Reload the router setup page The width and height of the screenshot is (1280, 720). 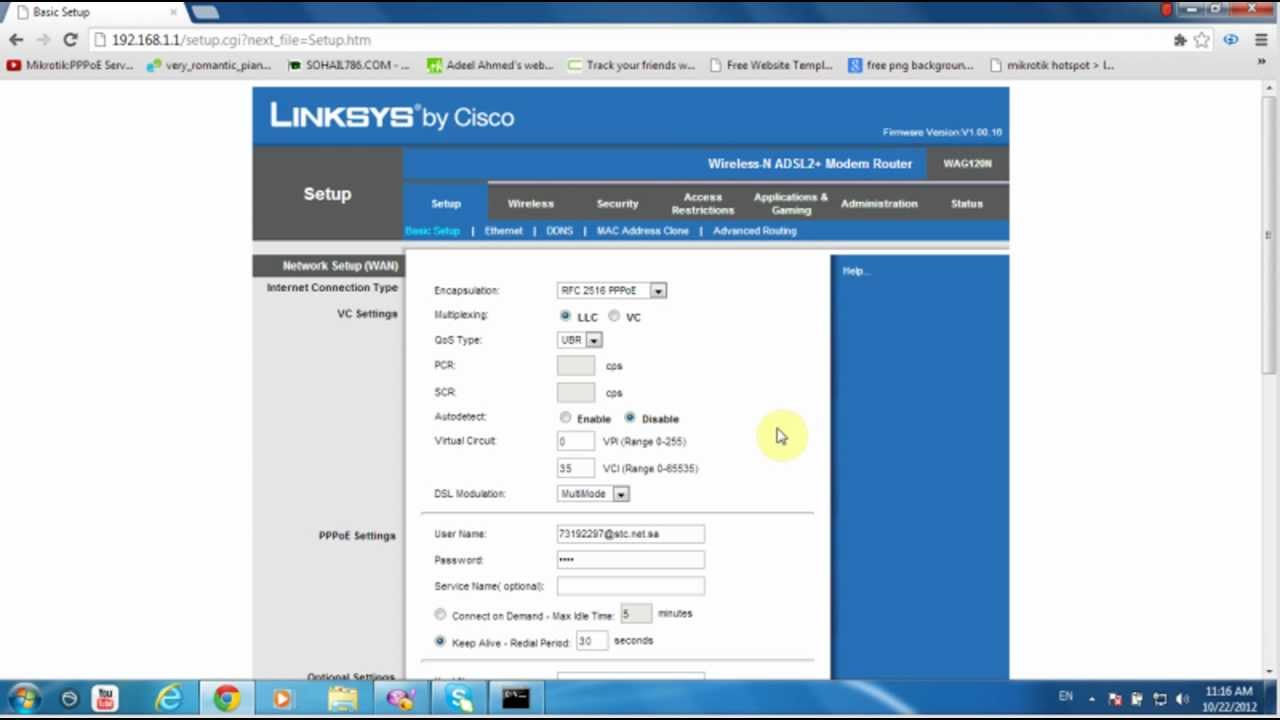click(70, 40)
